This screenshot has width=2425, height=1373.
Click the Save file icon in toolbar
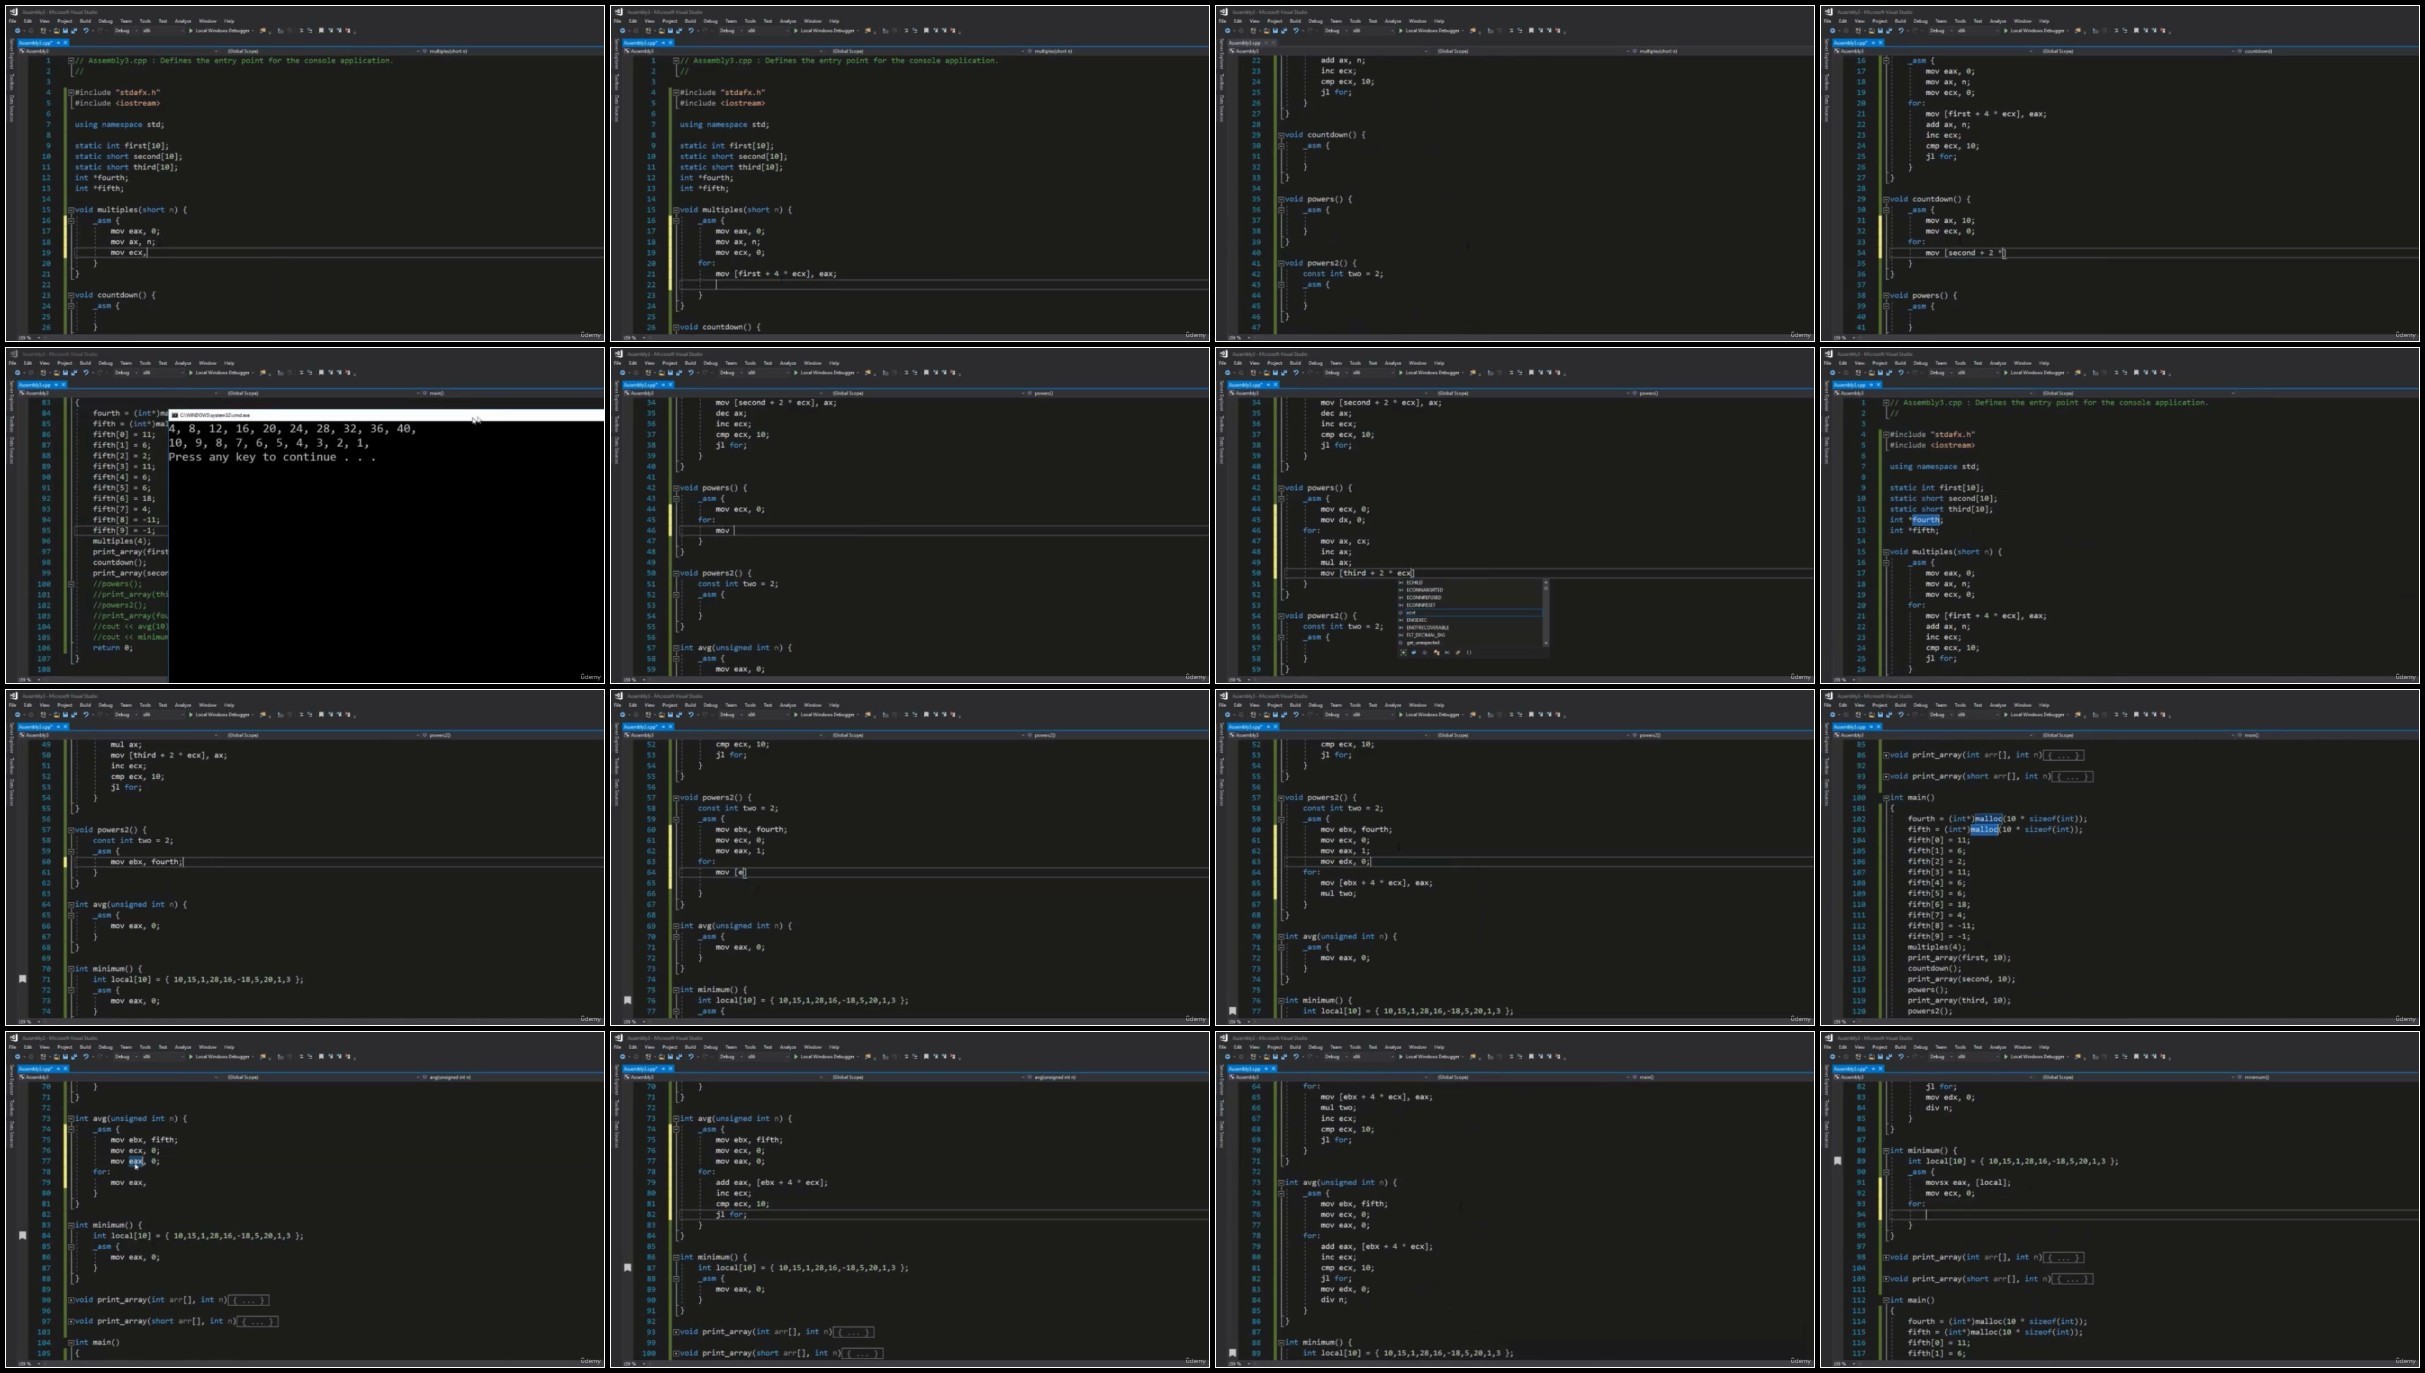65,31
